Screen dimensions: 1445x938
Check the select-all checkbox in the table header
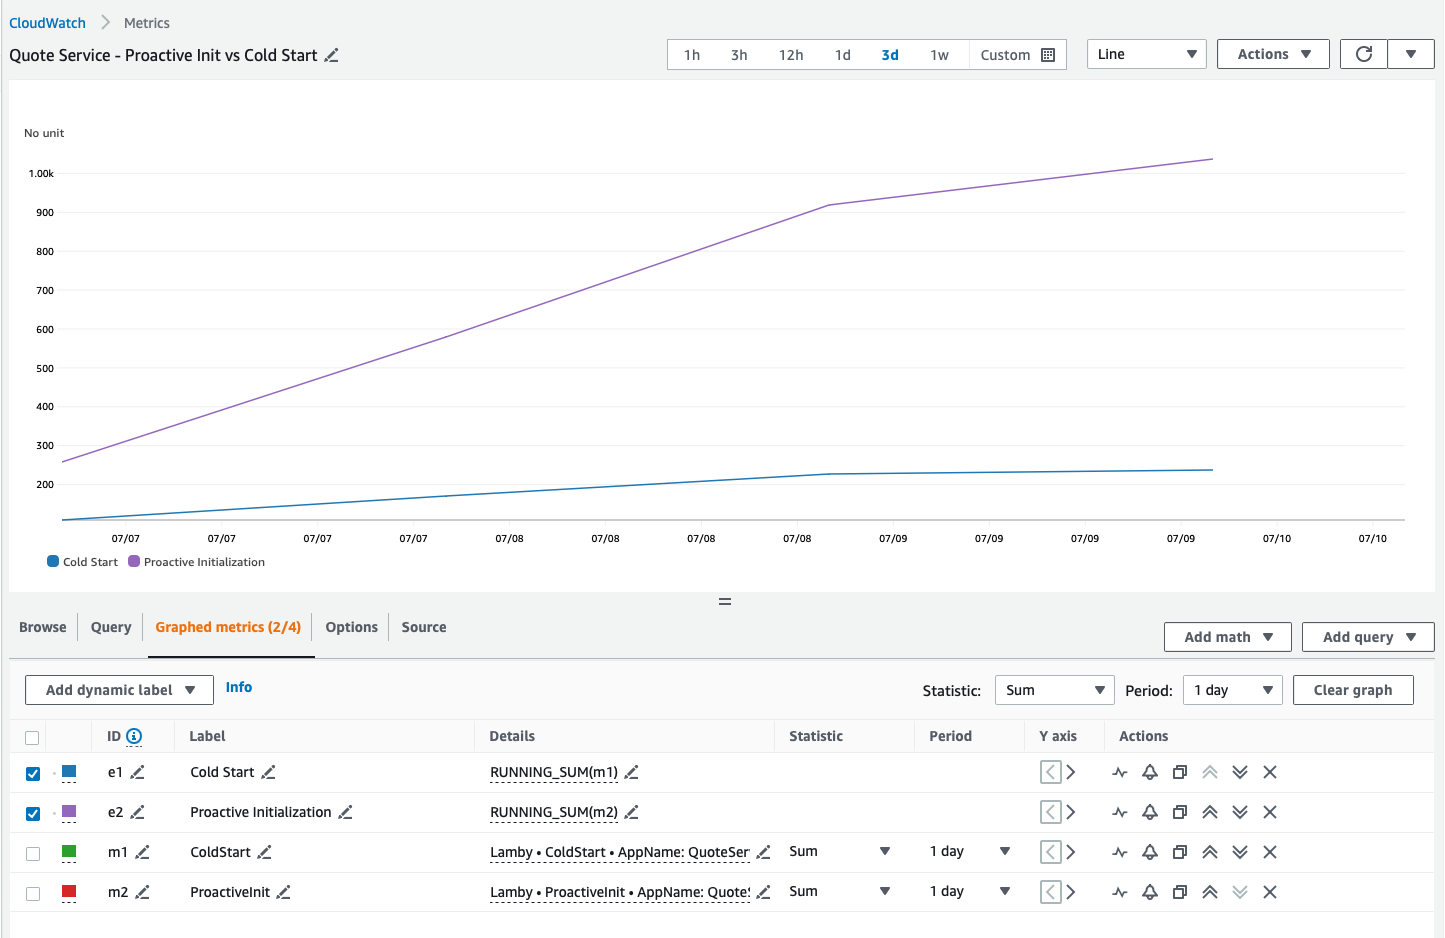click(31, 737)
